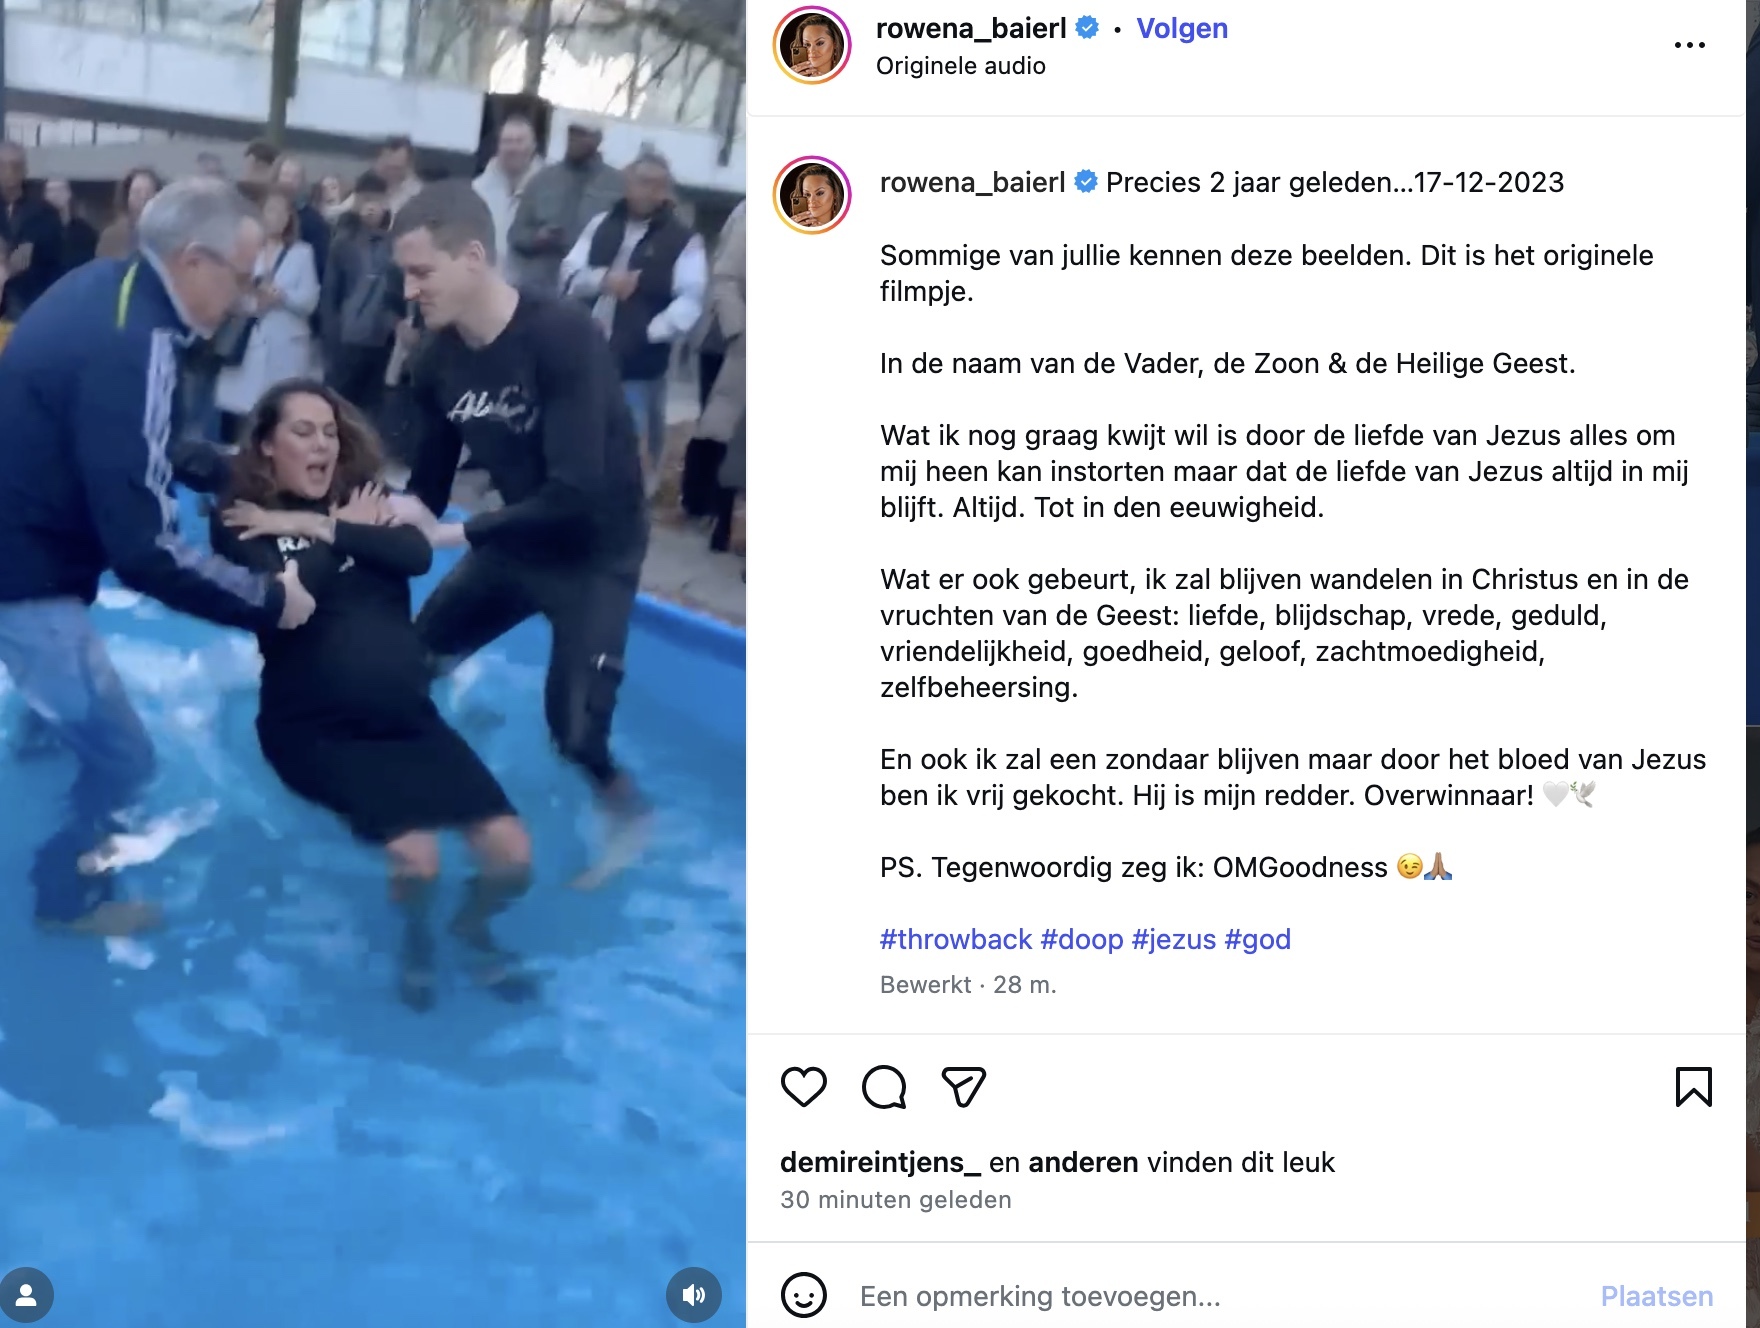Share the post with the paper plane icon
The width and height of the screenshot is (1760, 1328).
[964, 1087]
